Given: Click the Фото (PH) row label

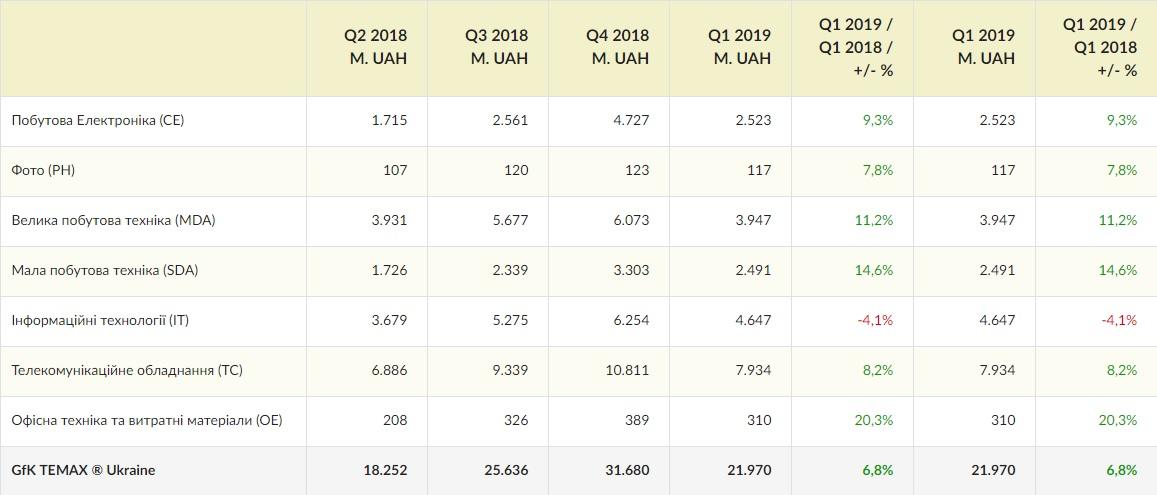Looking at the screenshot, I should point(43,170).
